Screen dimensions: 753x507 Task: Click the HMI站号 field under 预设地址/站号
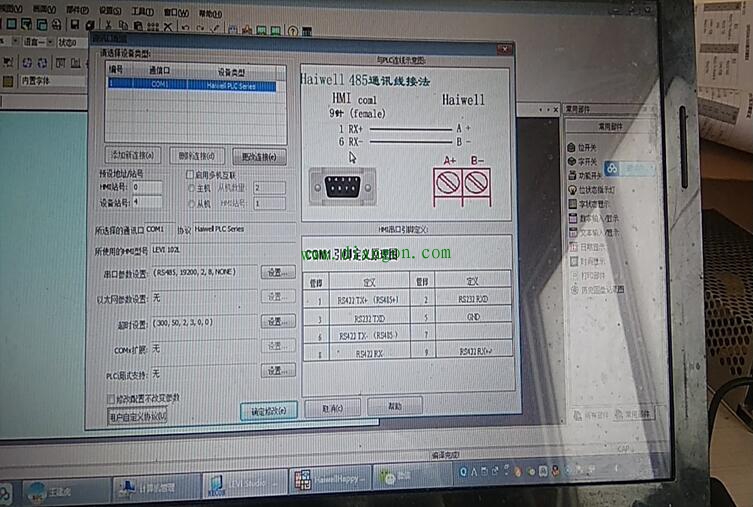147,187
